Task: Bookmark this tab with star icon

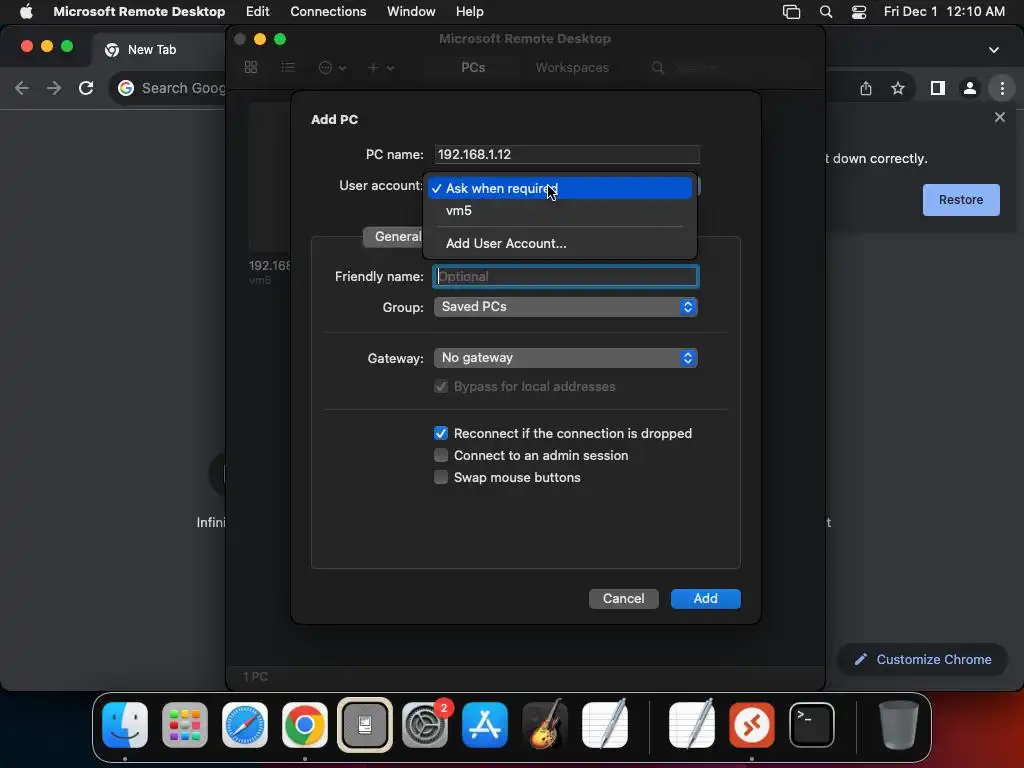Action: (x=898, y=88)
